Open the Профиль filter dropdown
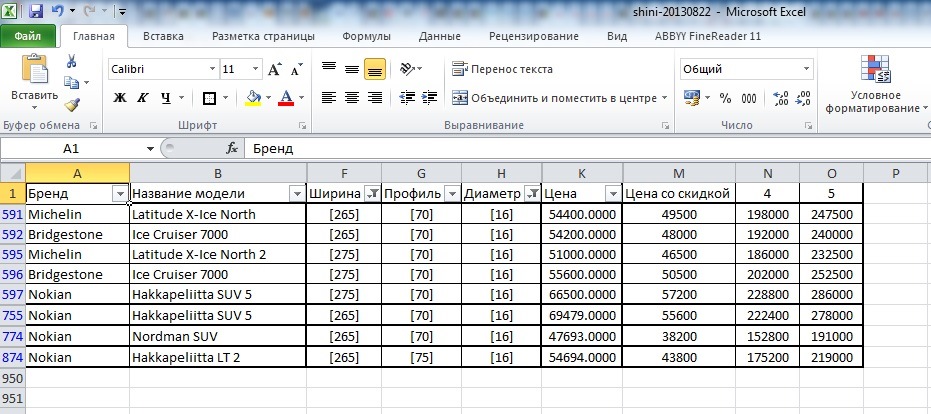 point(452,194)
